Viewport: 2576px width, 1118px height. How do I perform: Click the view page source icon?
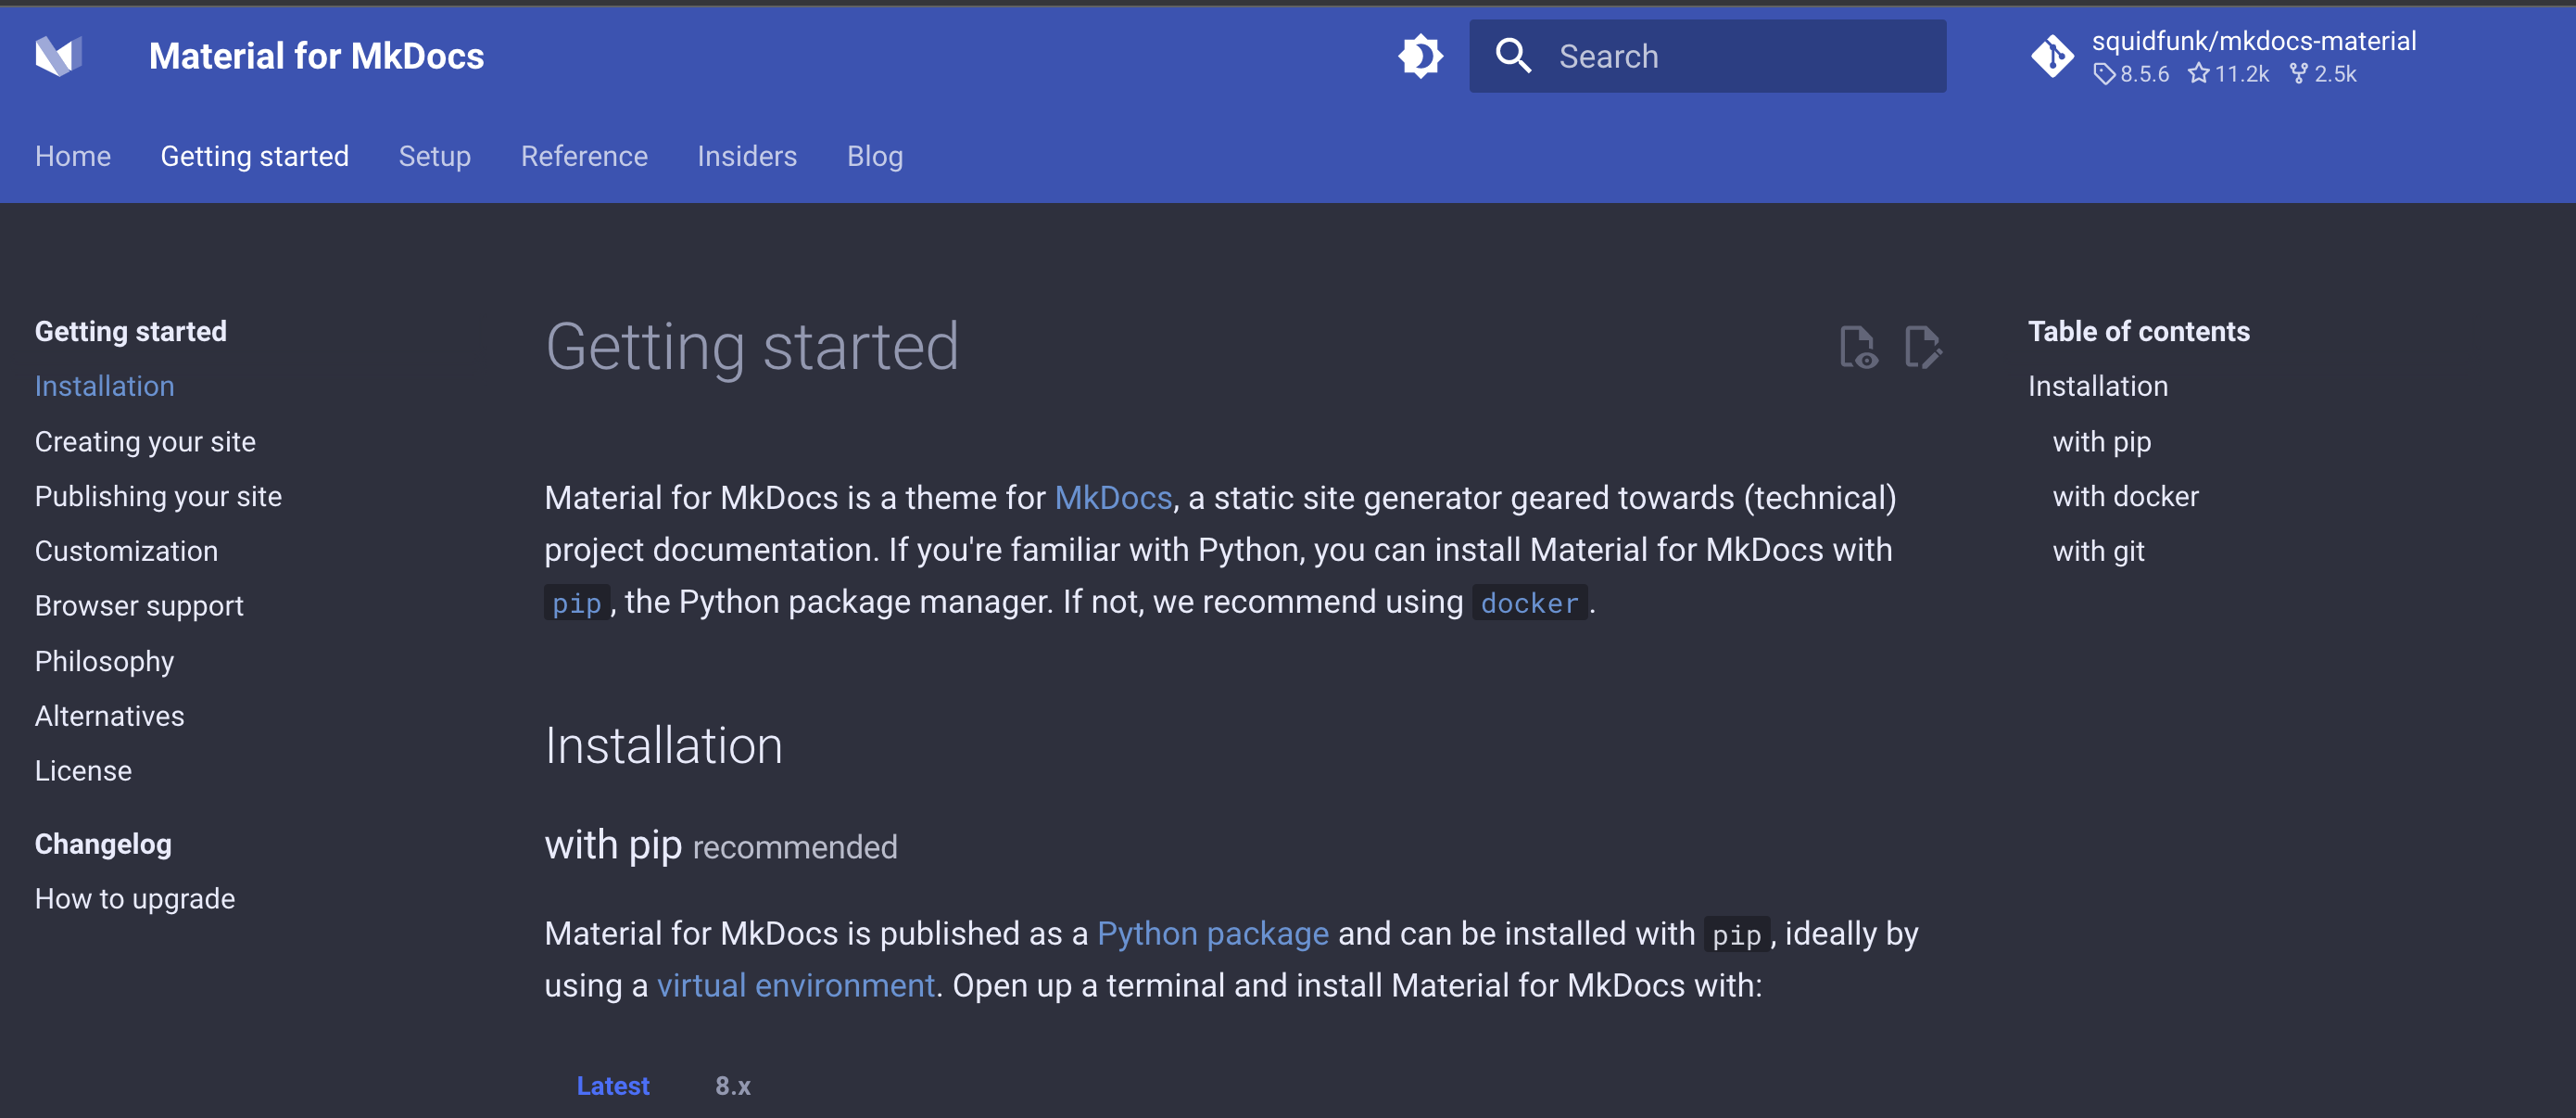(x=1858, y=347)
